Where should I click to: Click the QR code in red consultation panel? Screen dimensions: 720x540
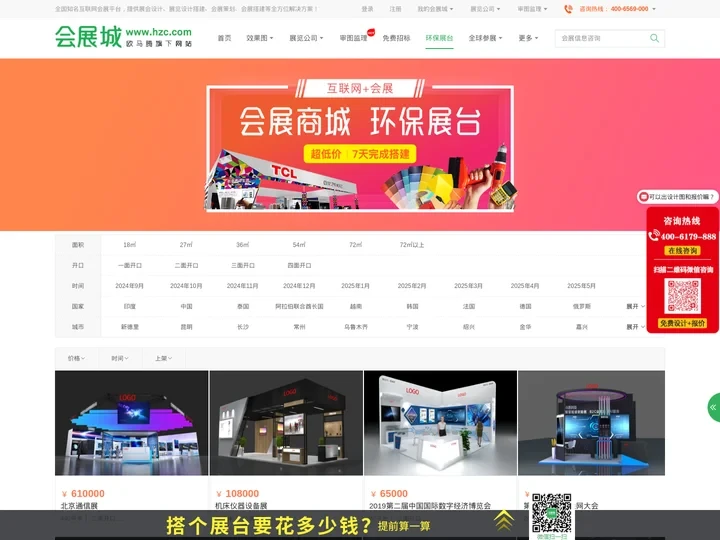683,296
